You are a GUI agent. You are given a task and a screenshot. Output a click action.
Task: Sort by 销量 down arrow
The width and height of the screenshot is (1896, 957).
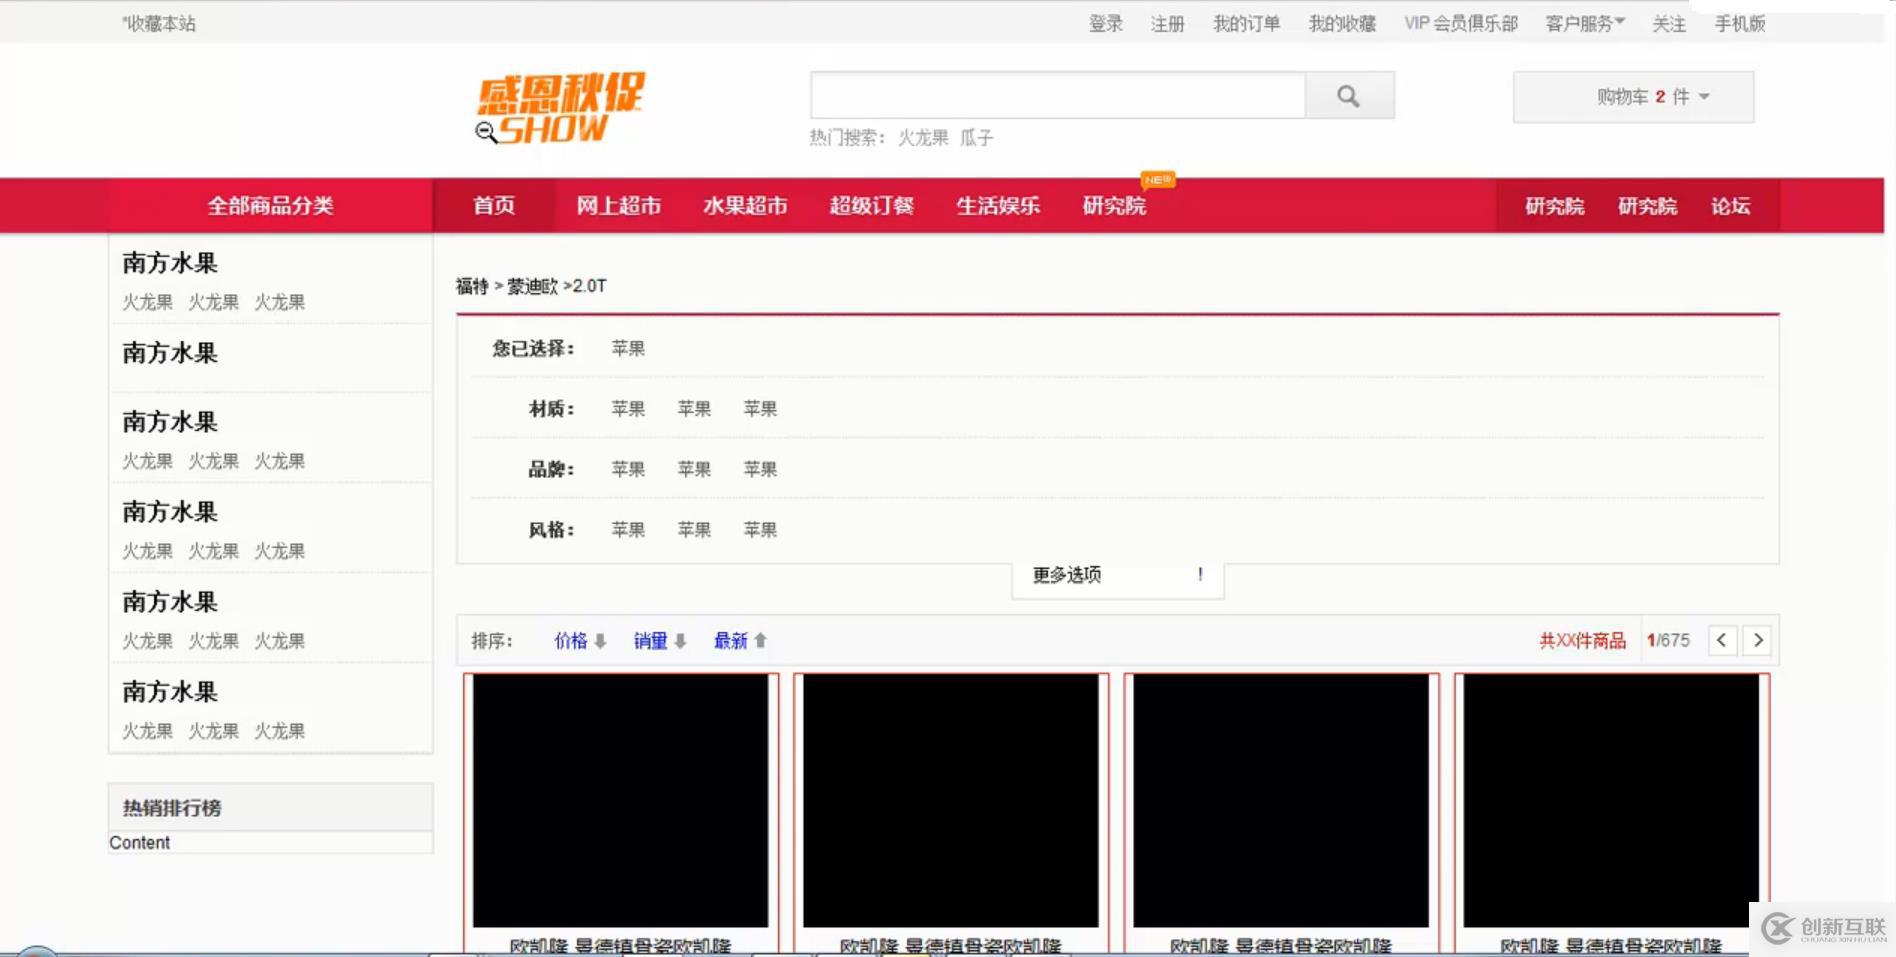680,641
